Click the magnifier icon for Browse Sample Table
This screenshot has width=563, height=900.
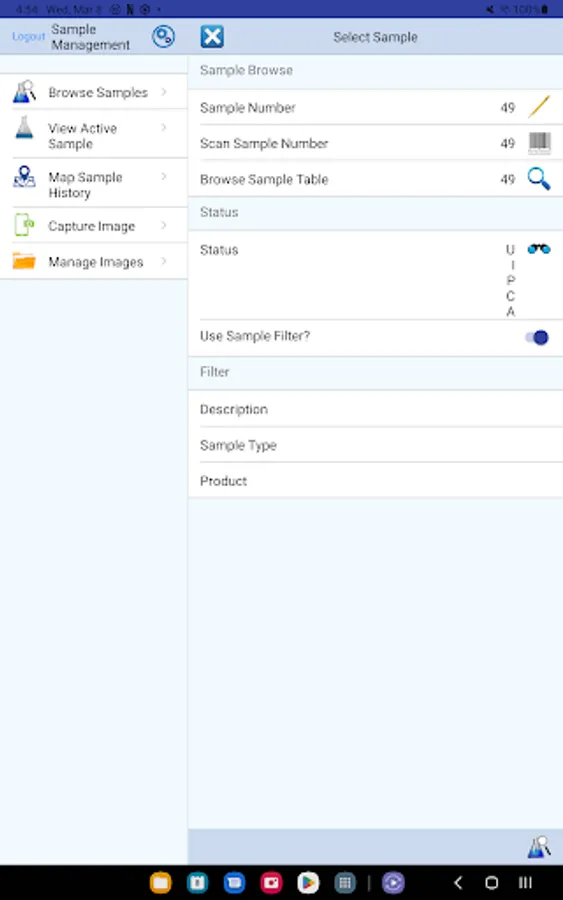click(x=539, y=179)
